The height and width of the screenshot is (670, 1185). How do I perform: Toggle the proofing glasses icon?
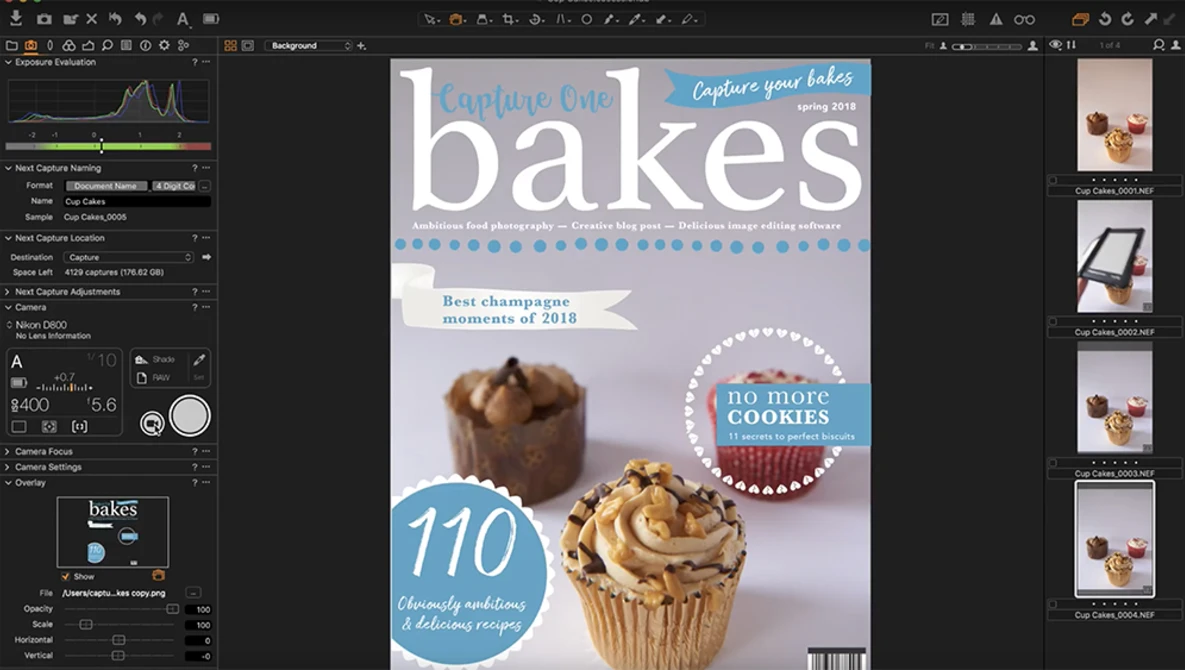click(1025, 20)
